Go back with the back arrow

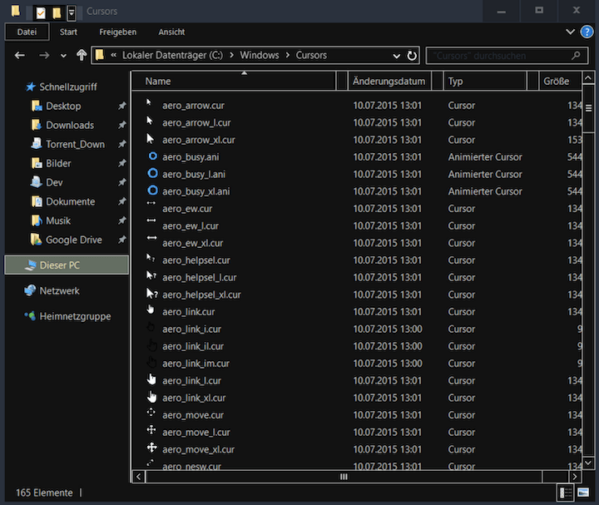(x=20, y=55)
